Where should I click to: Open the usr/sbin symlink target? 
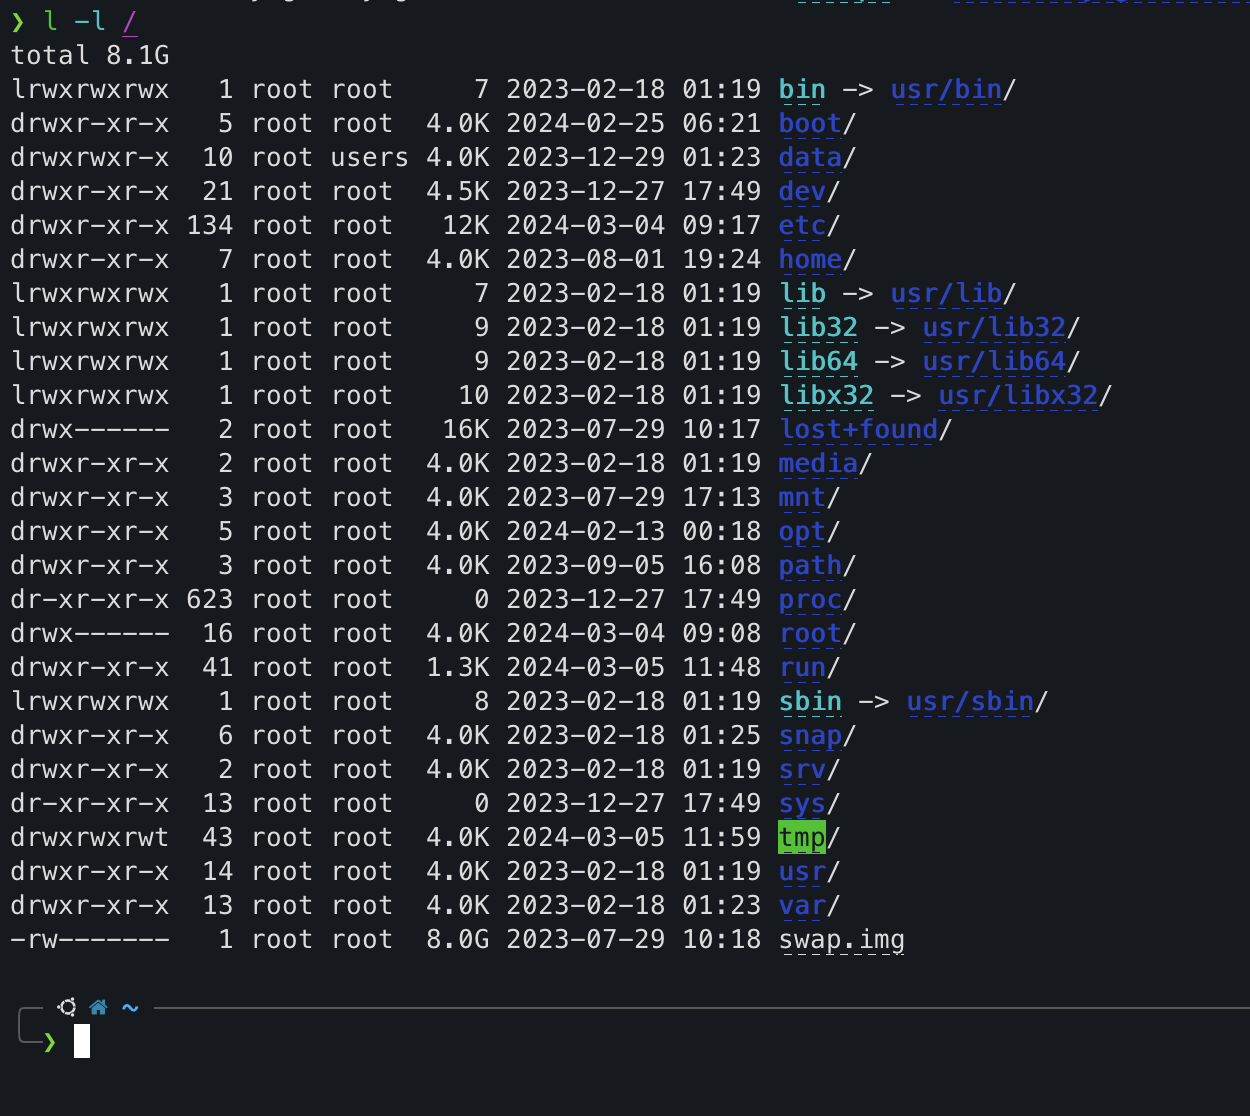[x=970, y=702]
